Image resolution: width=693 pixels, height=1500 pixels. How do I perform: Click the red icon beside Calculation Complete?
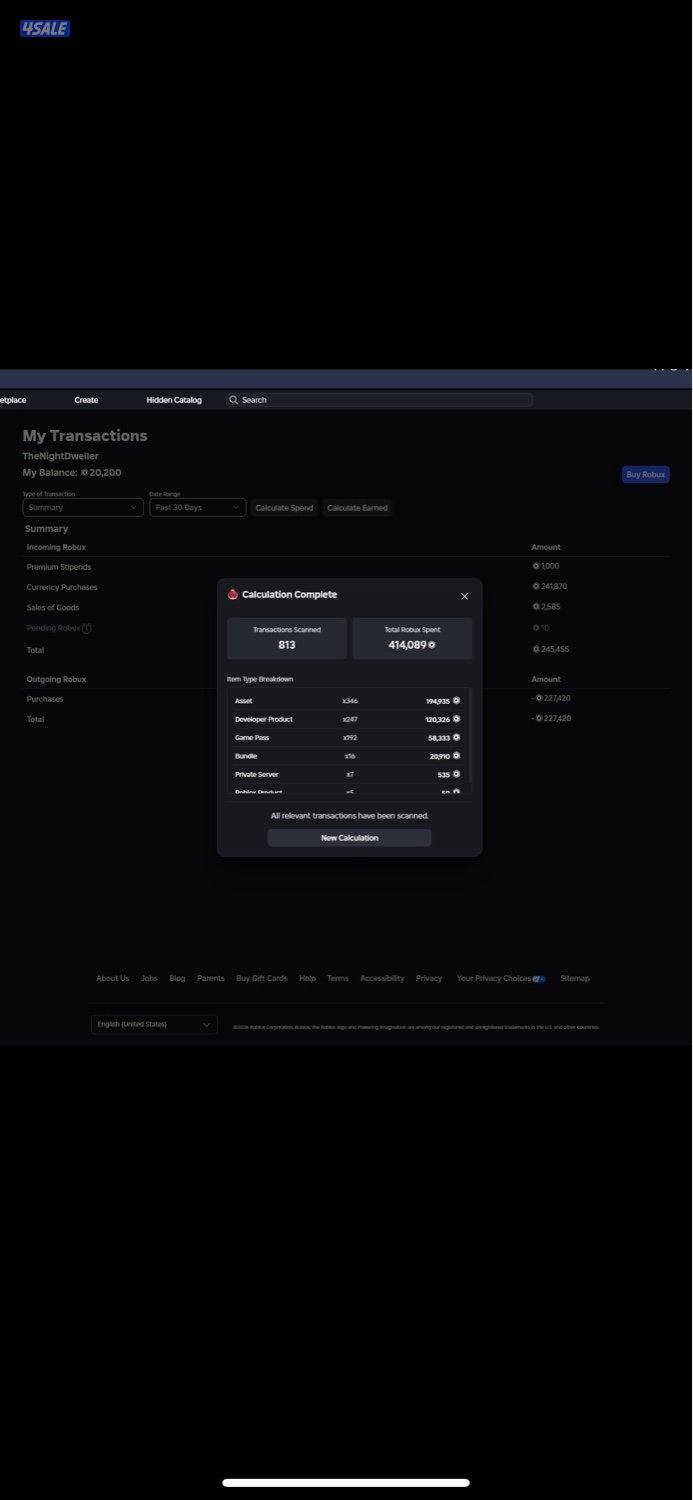point(233,594)
